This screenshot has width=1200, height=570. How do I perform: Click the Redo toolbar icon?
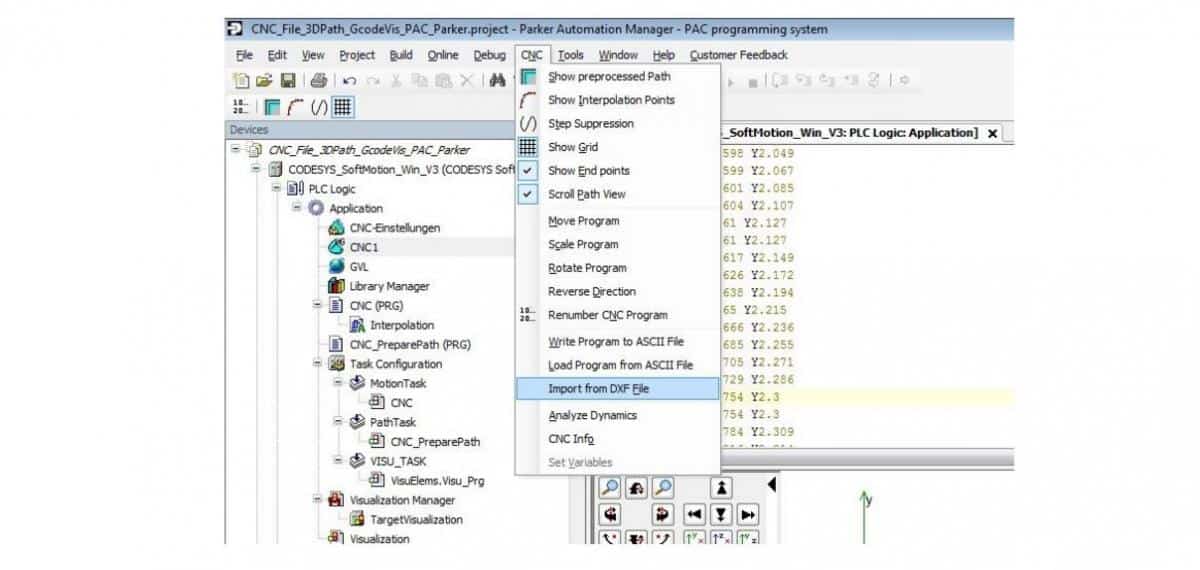[373, 81]
